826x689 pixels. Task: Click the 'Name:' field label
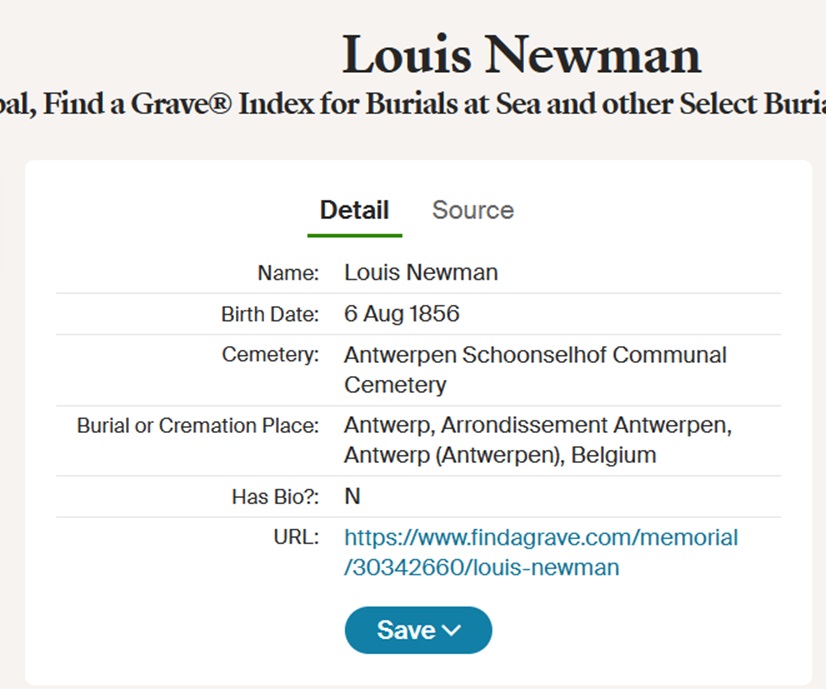coord(288,273)
